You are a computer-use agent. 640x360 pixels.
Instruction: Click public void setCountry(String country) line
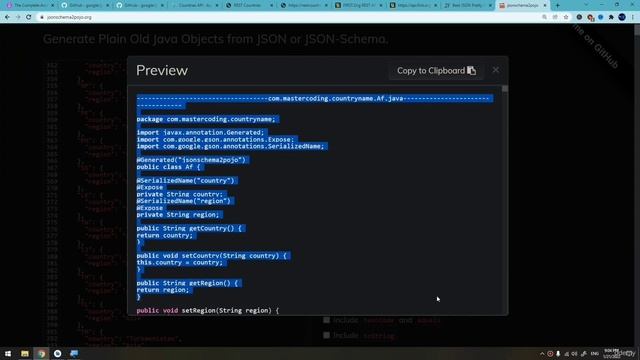(x=211, y=256)
